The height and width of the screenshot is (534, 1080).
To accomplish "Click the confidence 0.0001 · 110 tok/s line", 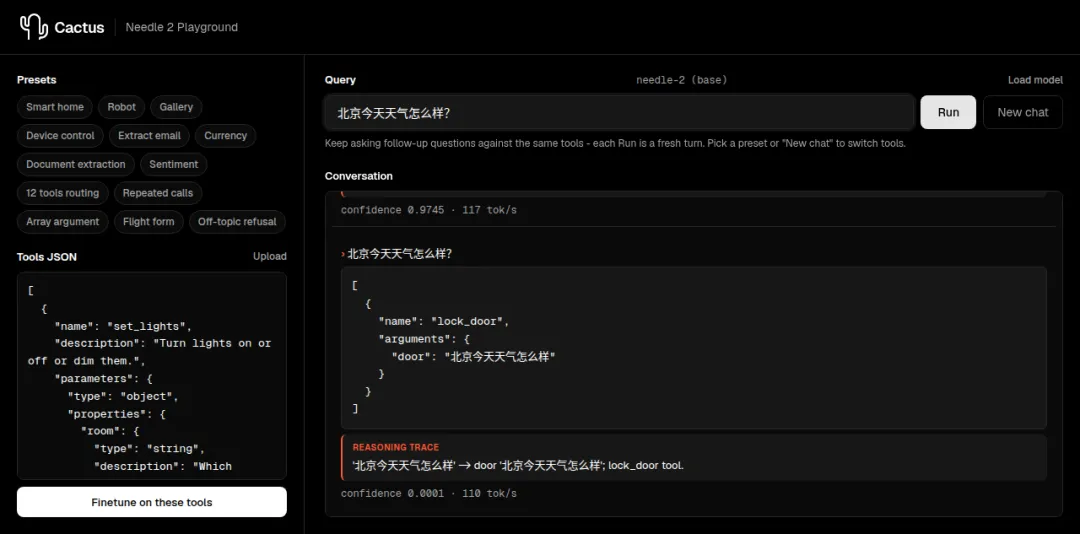I will (x=428, y=493).
